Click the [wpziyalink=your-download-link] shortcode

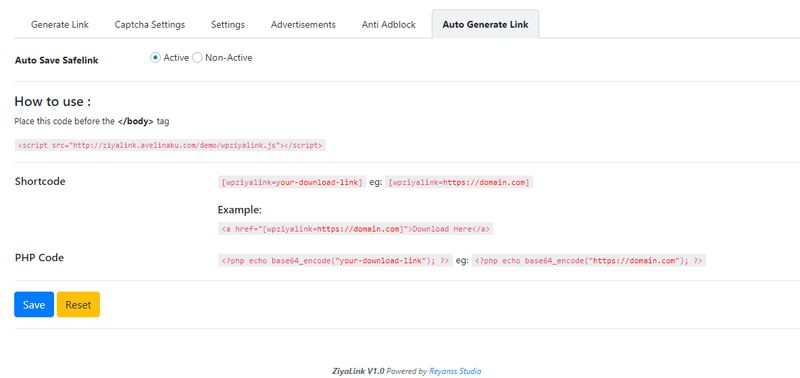coord(291,182)
